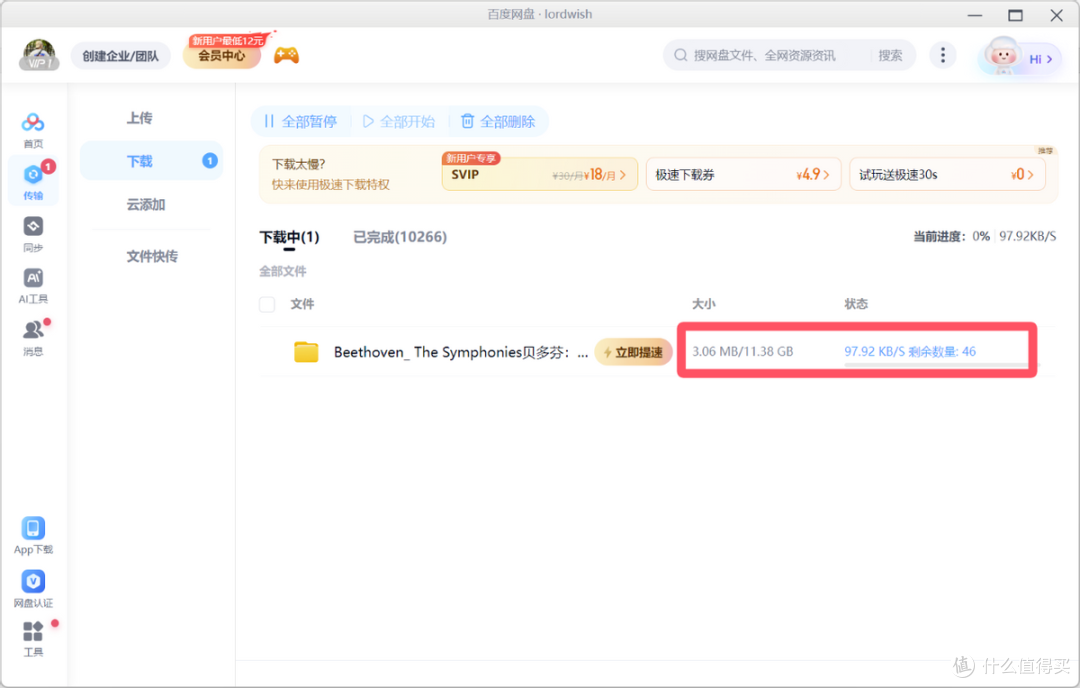Open the SVIP ¥18/月 offer
The height and width of the screenshot is (688, 1080).
(539, 175)
